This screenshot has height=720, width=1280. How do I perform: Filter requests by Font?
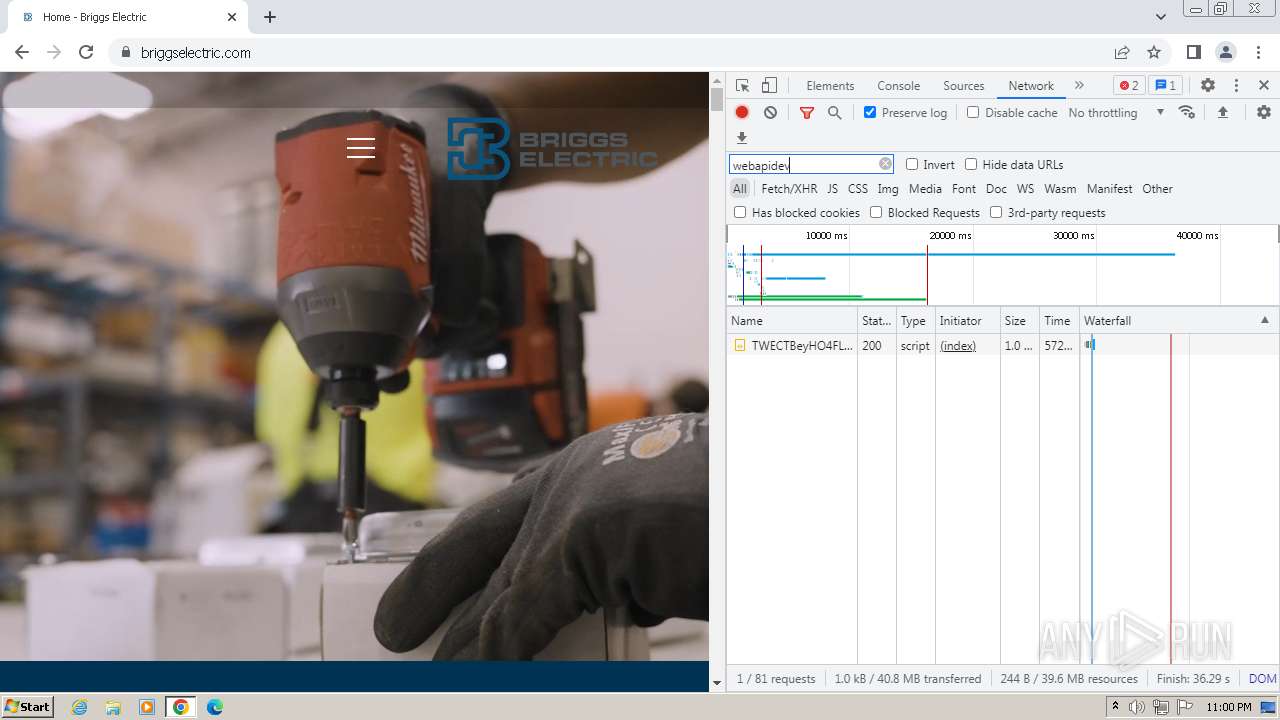(x=964, y=189)
